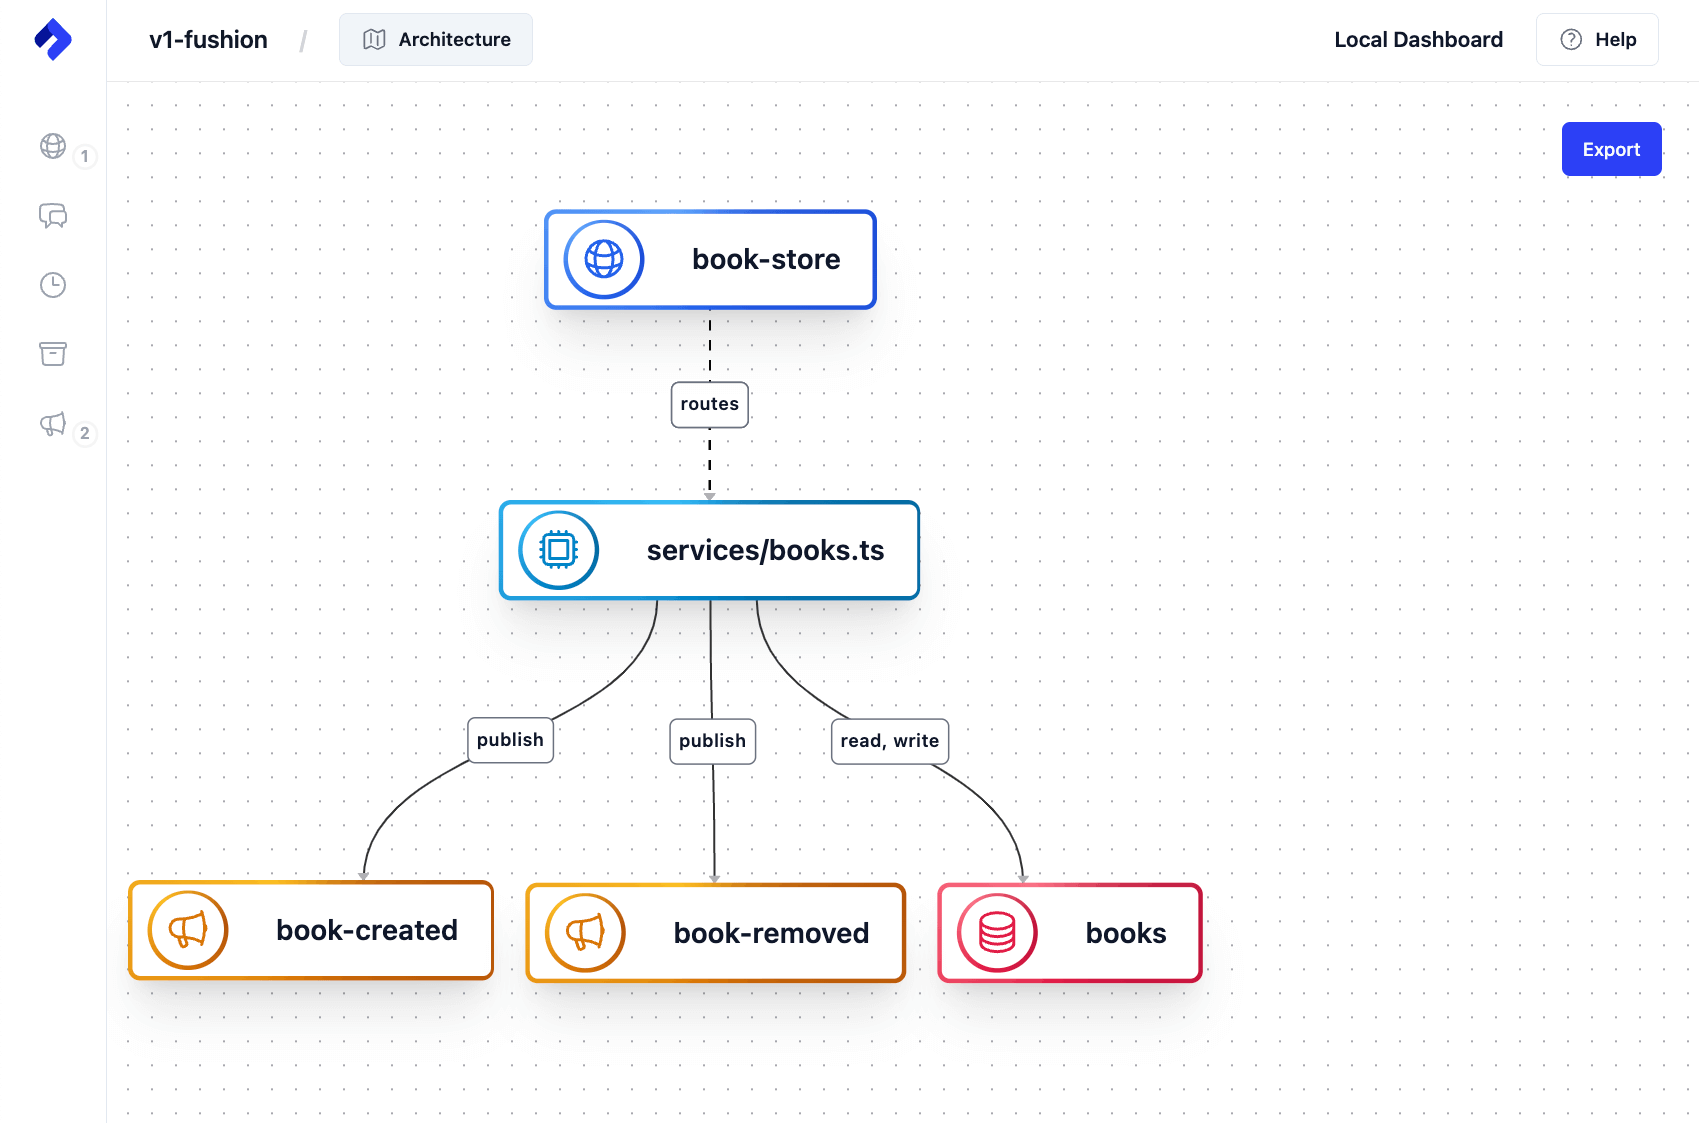
Task: Open the Help button
Action: [x=1597, y=40]
